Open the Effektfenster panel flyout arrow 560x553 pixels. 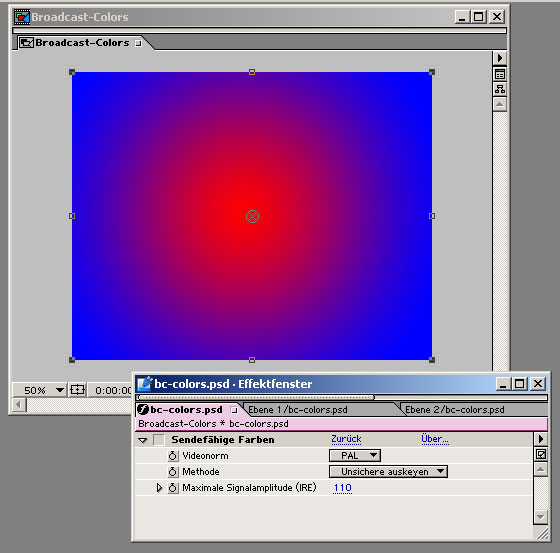540,439
